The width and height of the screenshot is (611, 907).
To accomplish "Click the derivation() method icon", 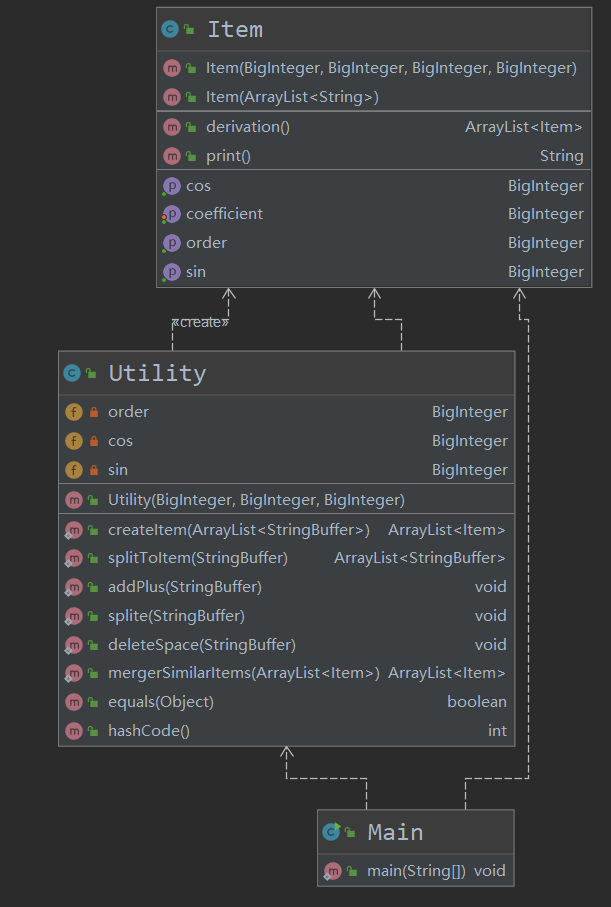I will 171,127.
